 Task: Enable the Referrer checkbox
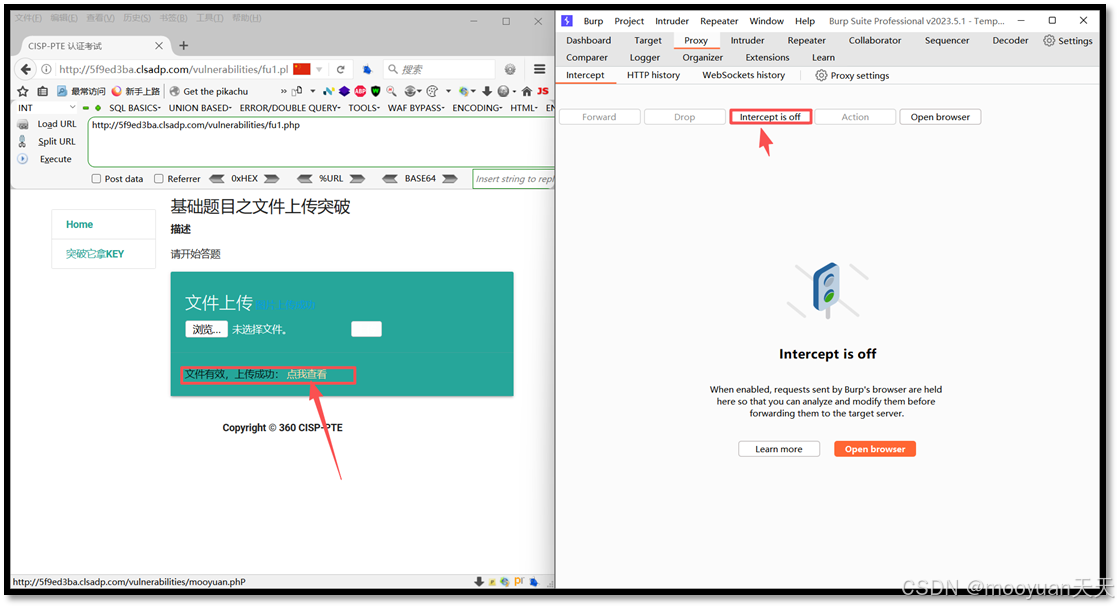click(x=158, y=178)
